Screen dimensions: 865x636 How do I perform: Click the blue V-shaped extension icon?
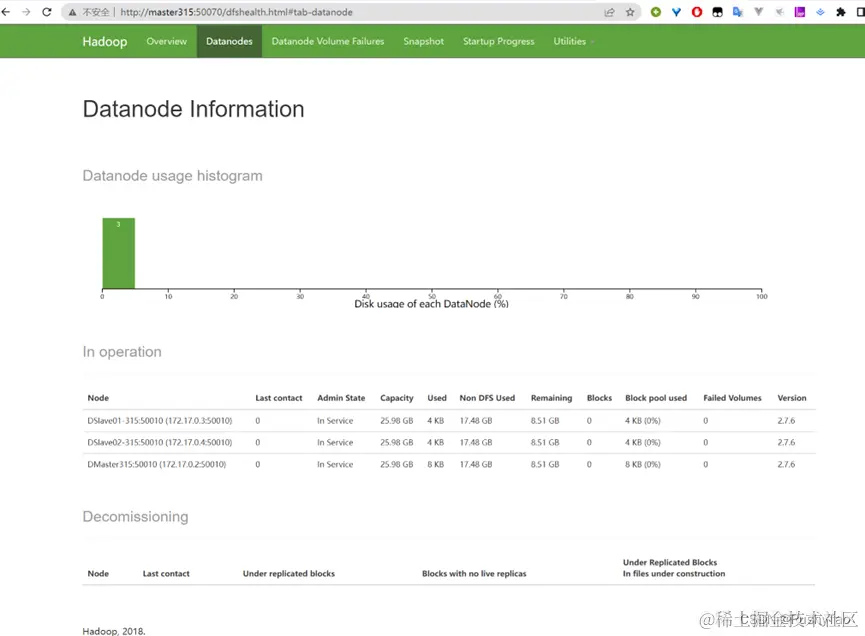[x=676, y=12]
